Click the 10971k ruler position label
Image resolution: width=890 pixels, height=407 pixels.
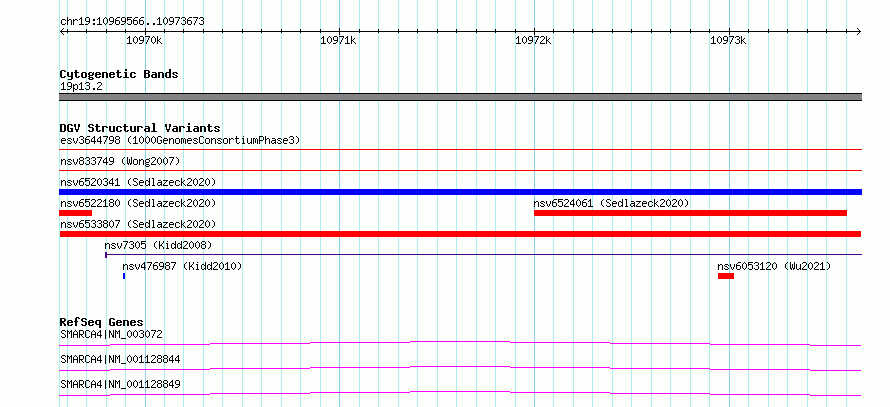tap(338, 40)
